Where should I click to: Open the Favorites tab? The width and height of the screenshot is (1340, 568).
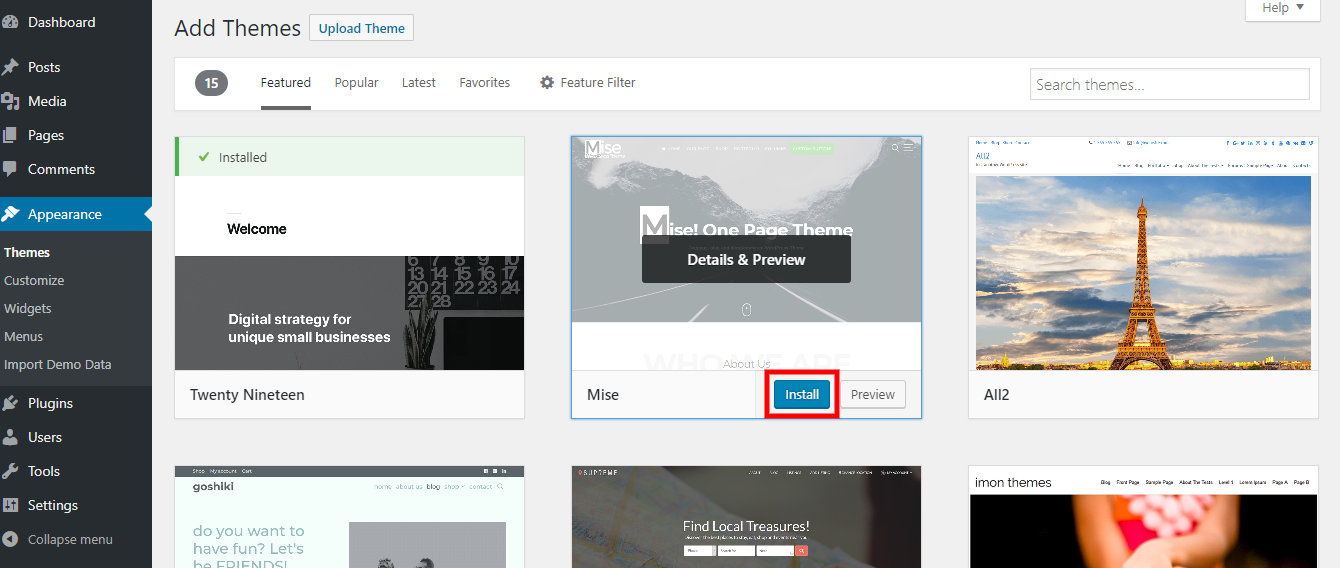[x=485, y=83]
